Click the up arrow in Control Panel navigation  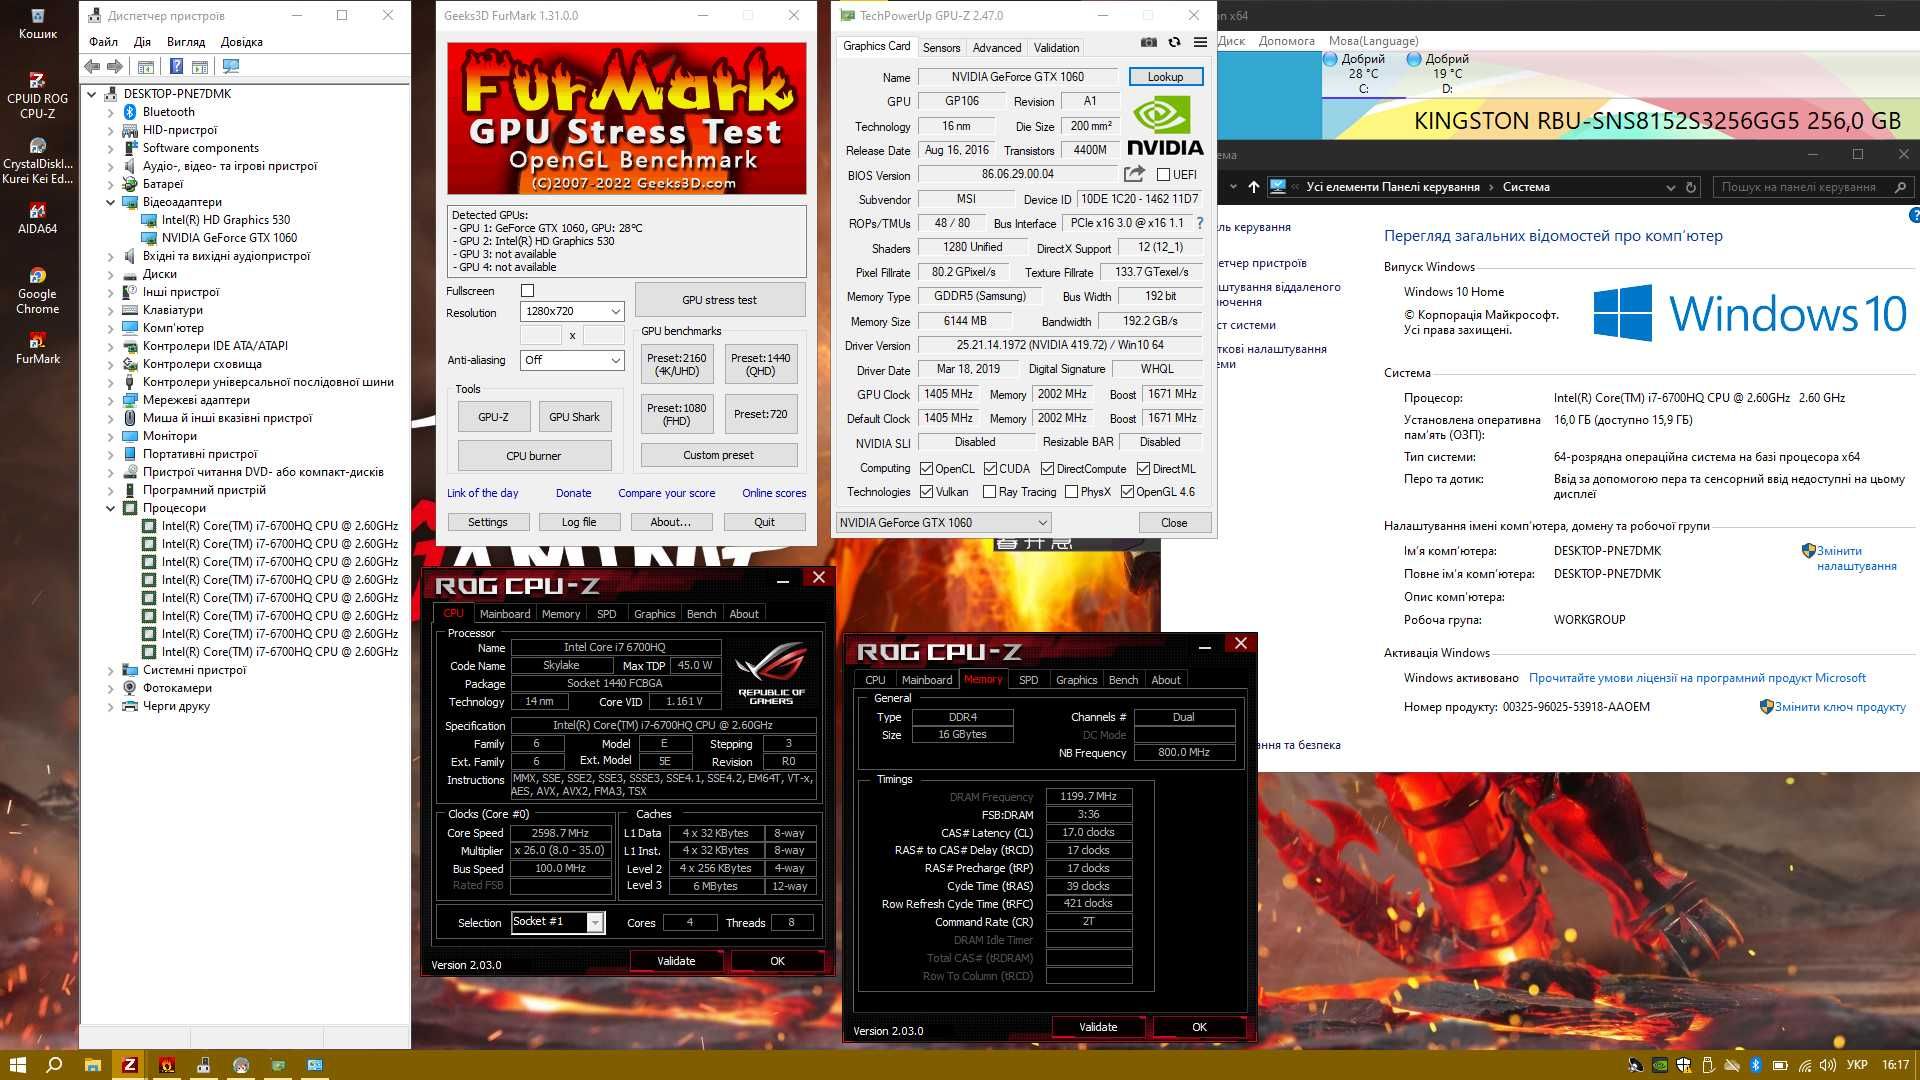(x=1253, y=187)
